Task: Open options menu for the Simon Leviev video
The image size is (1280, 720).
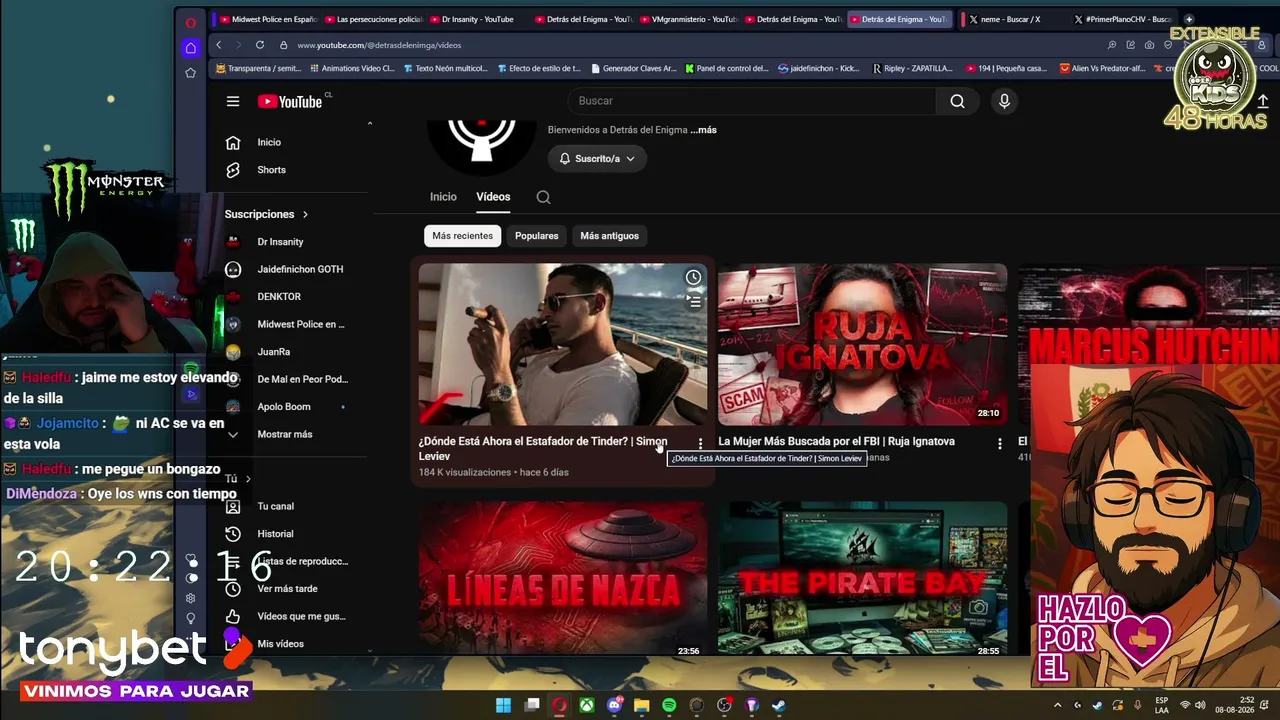Action: tap(700, 443)
